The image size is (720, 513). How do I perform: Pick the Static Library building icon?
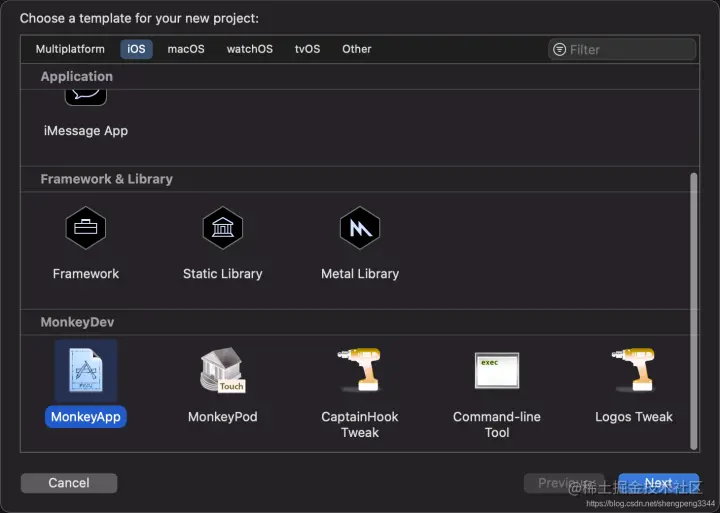pyautogui.click(x=223, y=228)
